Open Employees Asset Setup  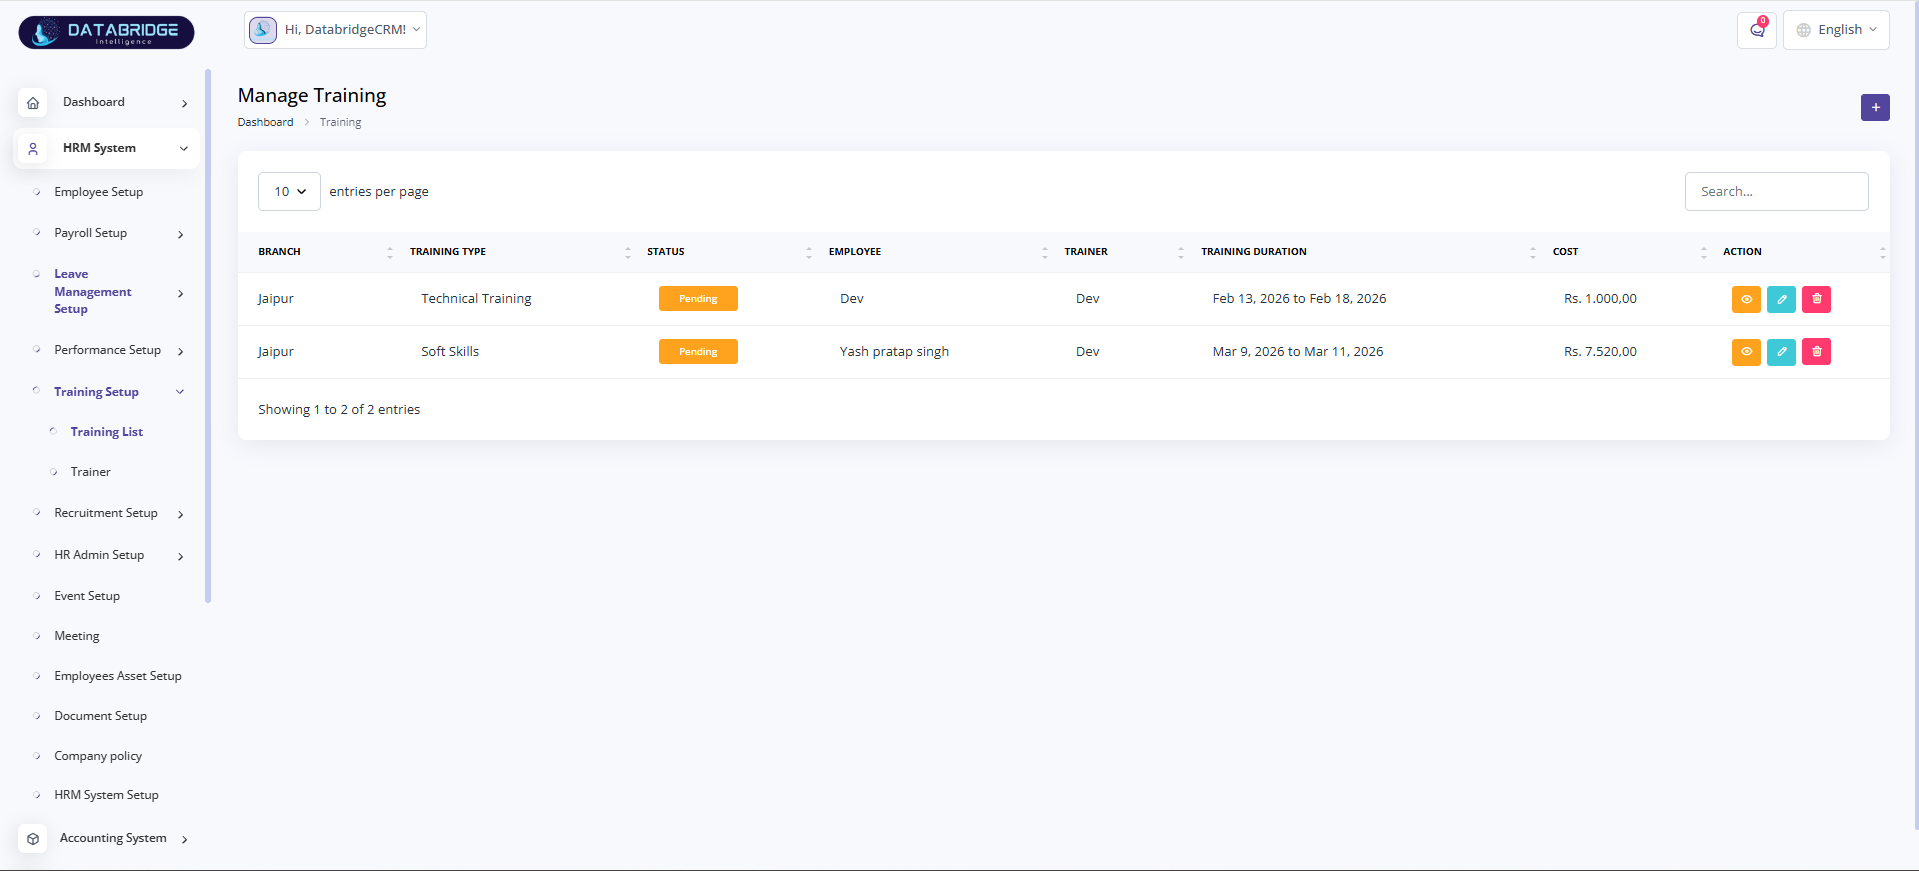click(118, 676)
